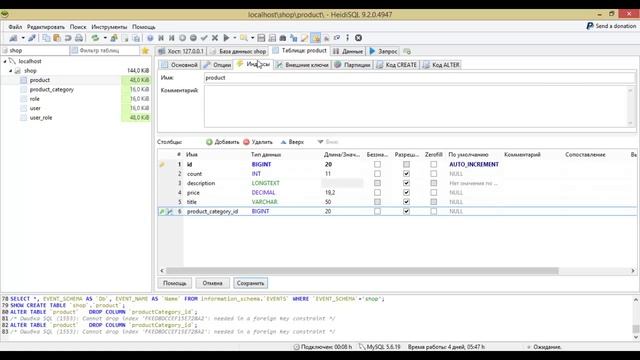Screen dimensions: 640x360
Task: Click the green refresh icon
Action: click(95, 38)
